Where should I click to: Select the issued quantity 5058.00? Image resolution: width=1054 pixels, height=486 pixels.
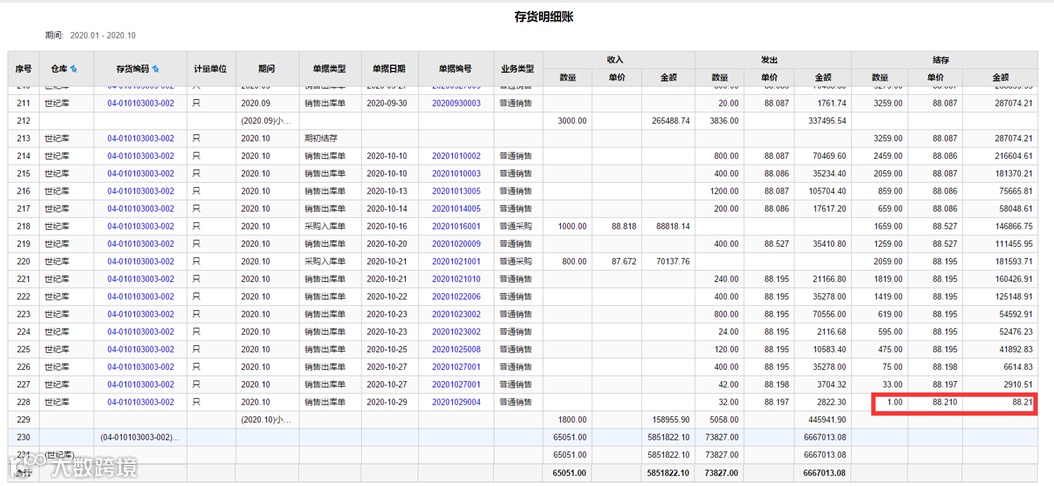point(725,419)
